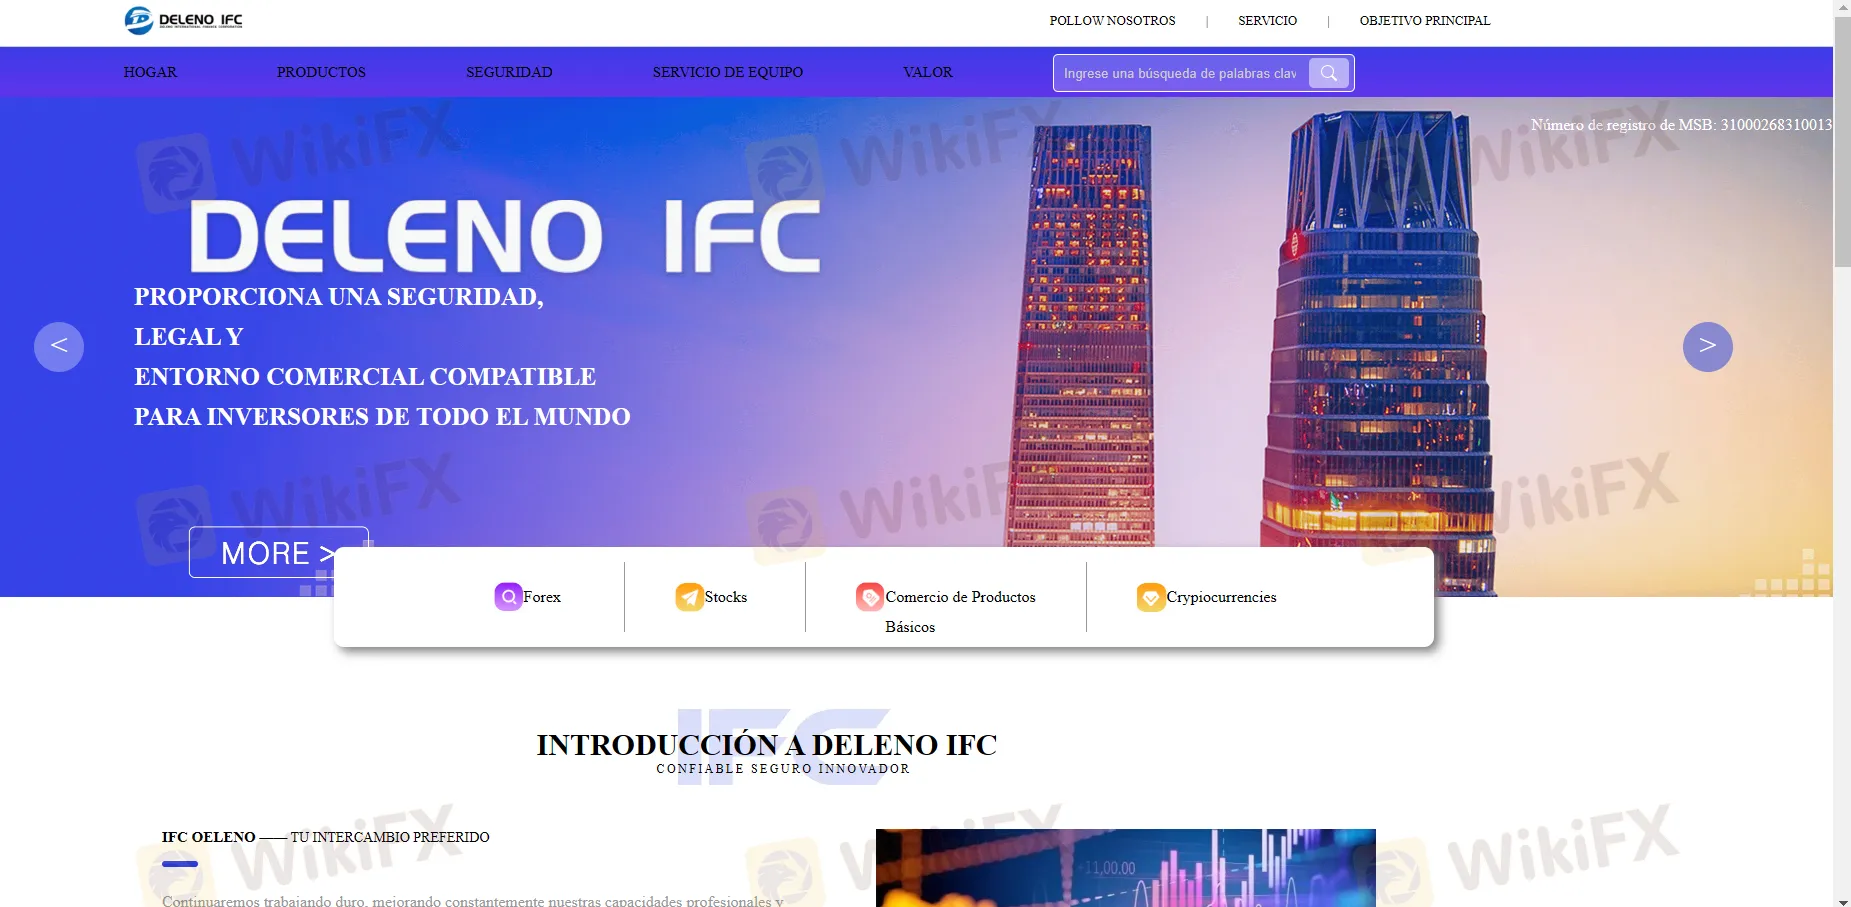Click the search magnifier button
Screen dimensions: 1851x907
(1329, 73)
